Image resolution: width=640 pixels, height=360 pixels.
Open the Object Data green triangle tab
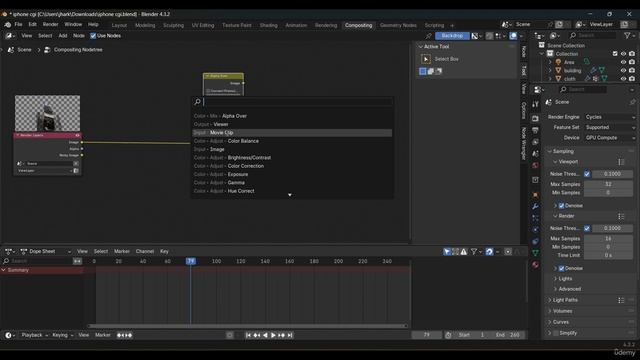(x=535, y=253)
